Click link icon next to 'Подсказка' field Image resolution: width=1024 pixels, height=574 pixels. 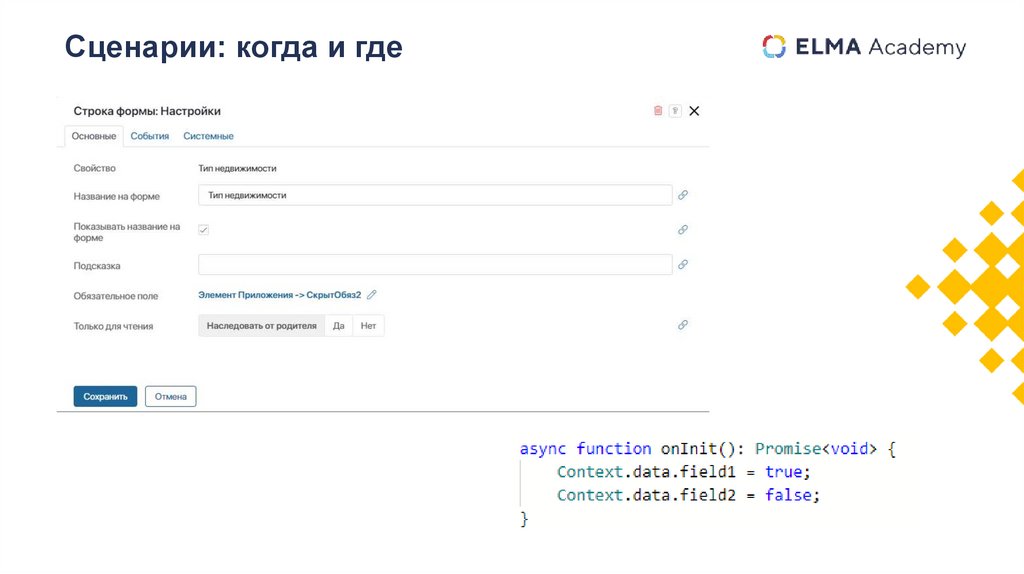683,265
